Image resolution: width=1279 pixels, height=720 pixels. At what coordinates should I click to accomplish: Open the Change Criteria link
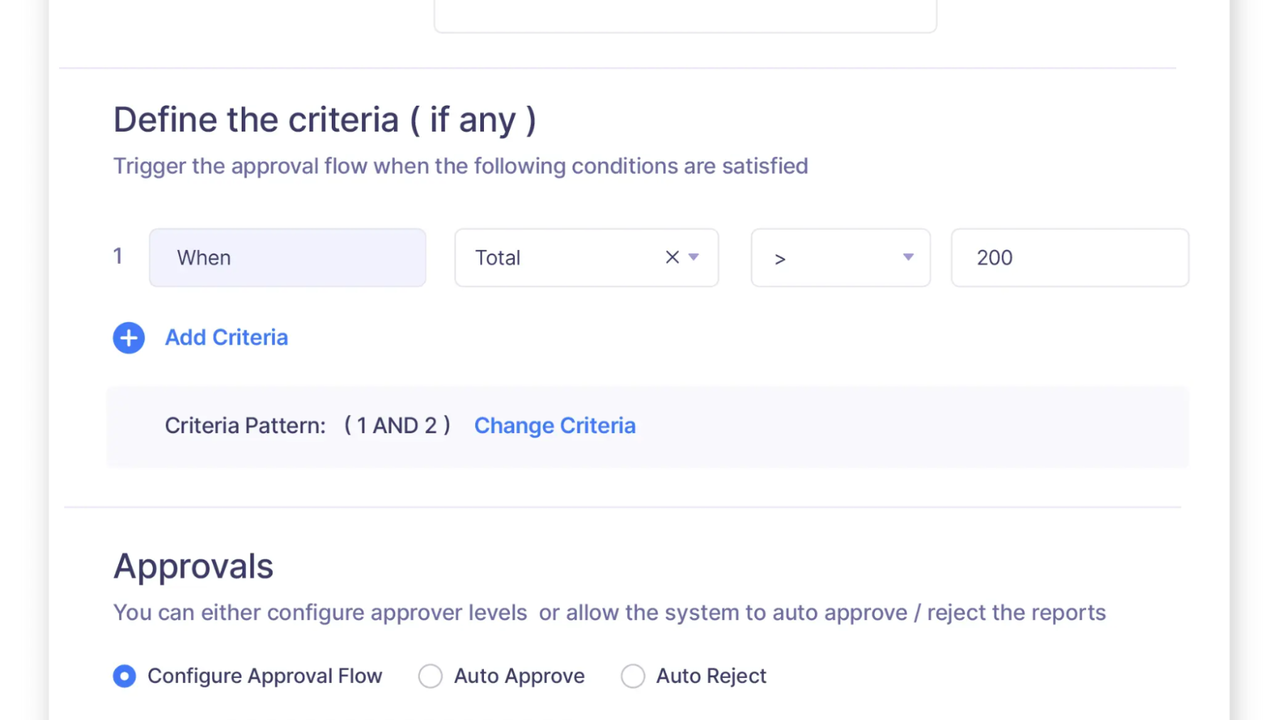click(554, 426)
